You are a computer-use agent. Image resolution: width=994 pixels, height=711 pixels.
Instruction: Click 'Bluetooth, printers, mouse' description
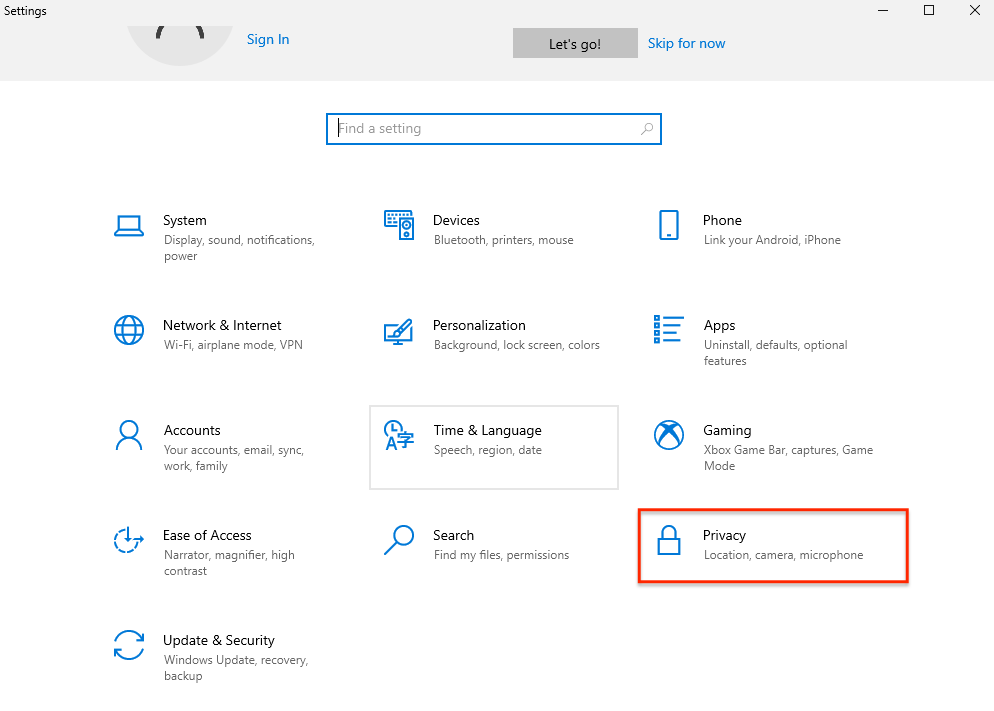tap(503, 240)
